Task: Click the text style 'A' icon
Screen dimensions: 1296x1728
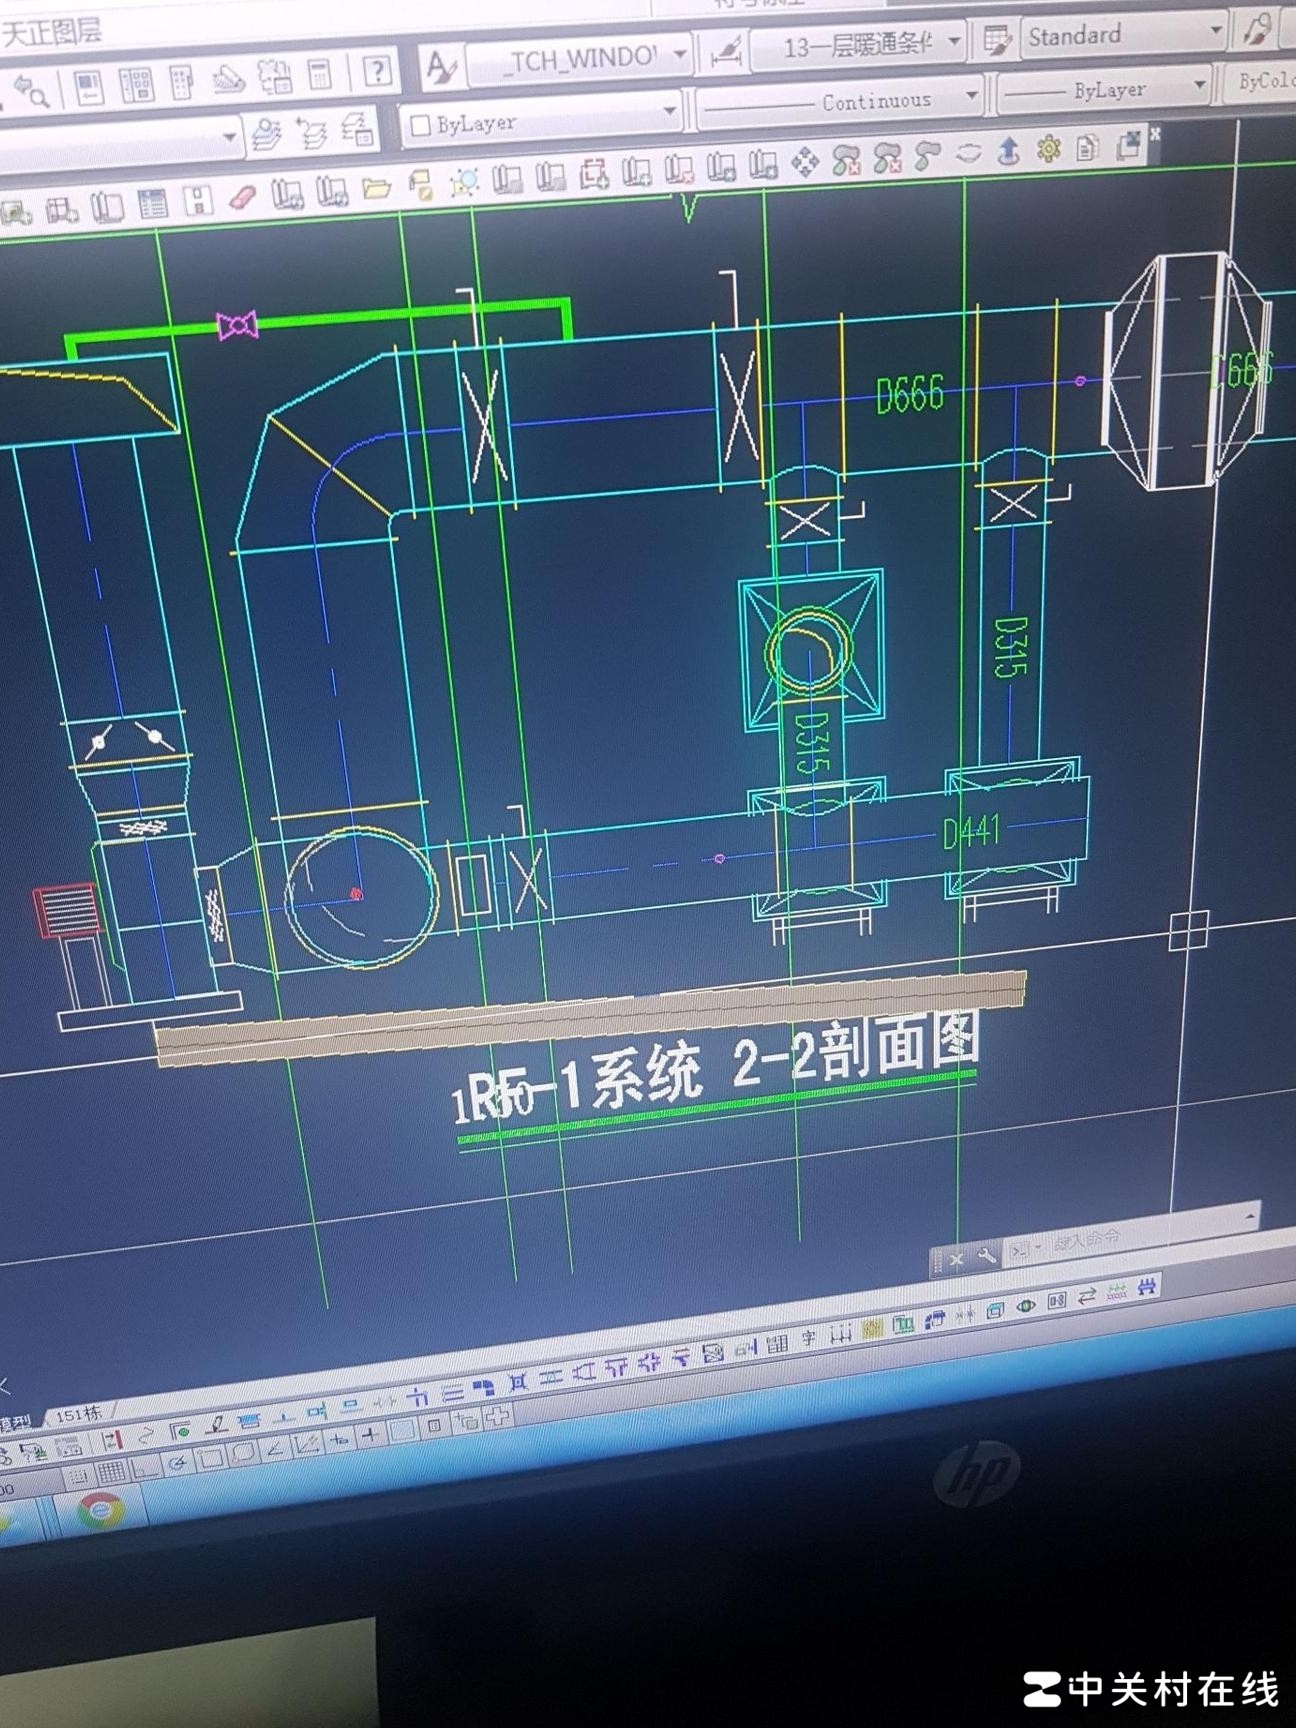Action: pos(440,68)
